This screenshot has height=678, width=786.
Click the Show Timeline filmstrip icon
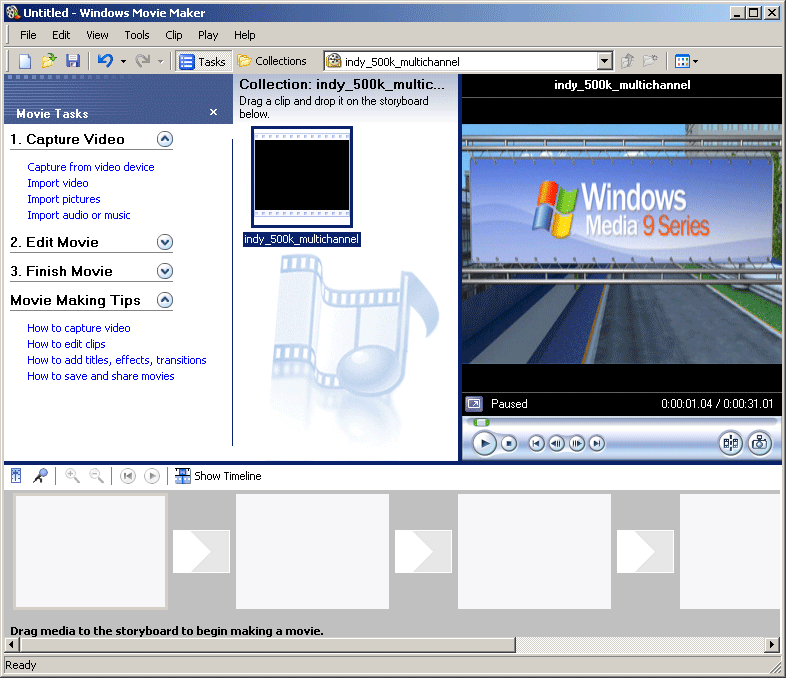click(x=182, y=476)
